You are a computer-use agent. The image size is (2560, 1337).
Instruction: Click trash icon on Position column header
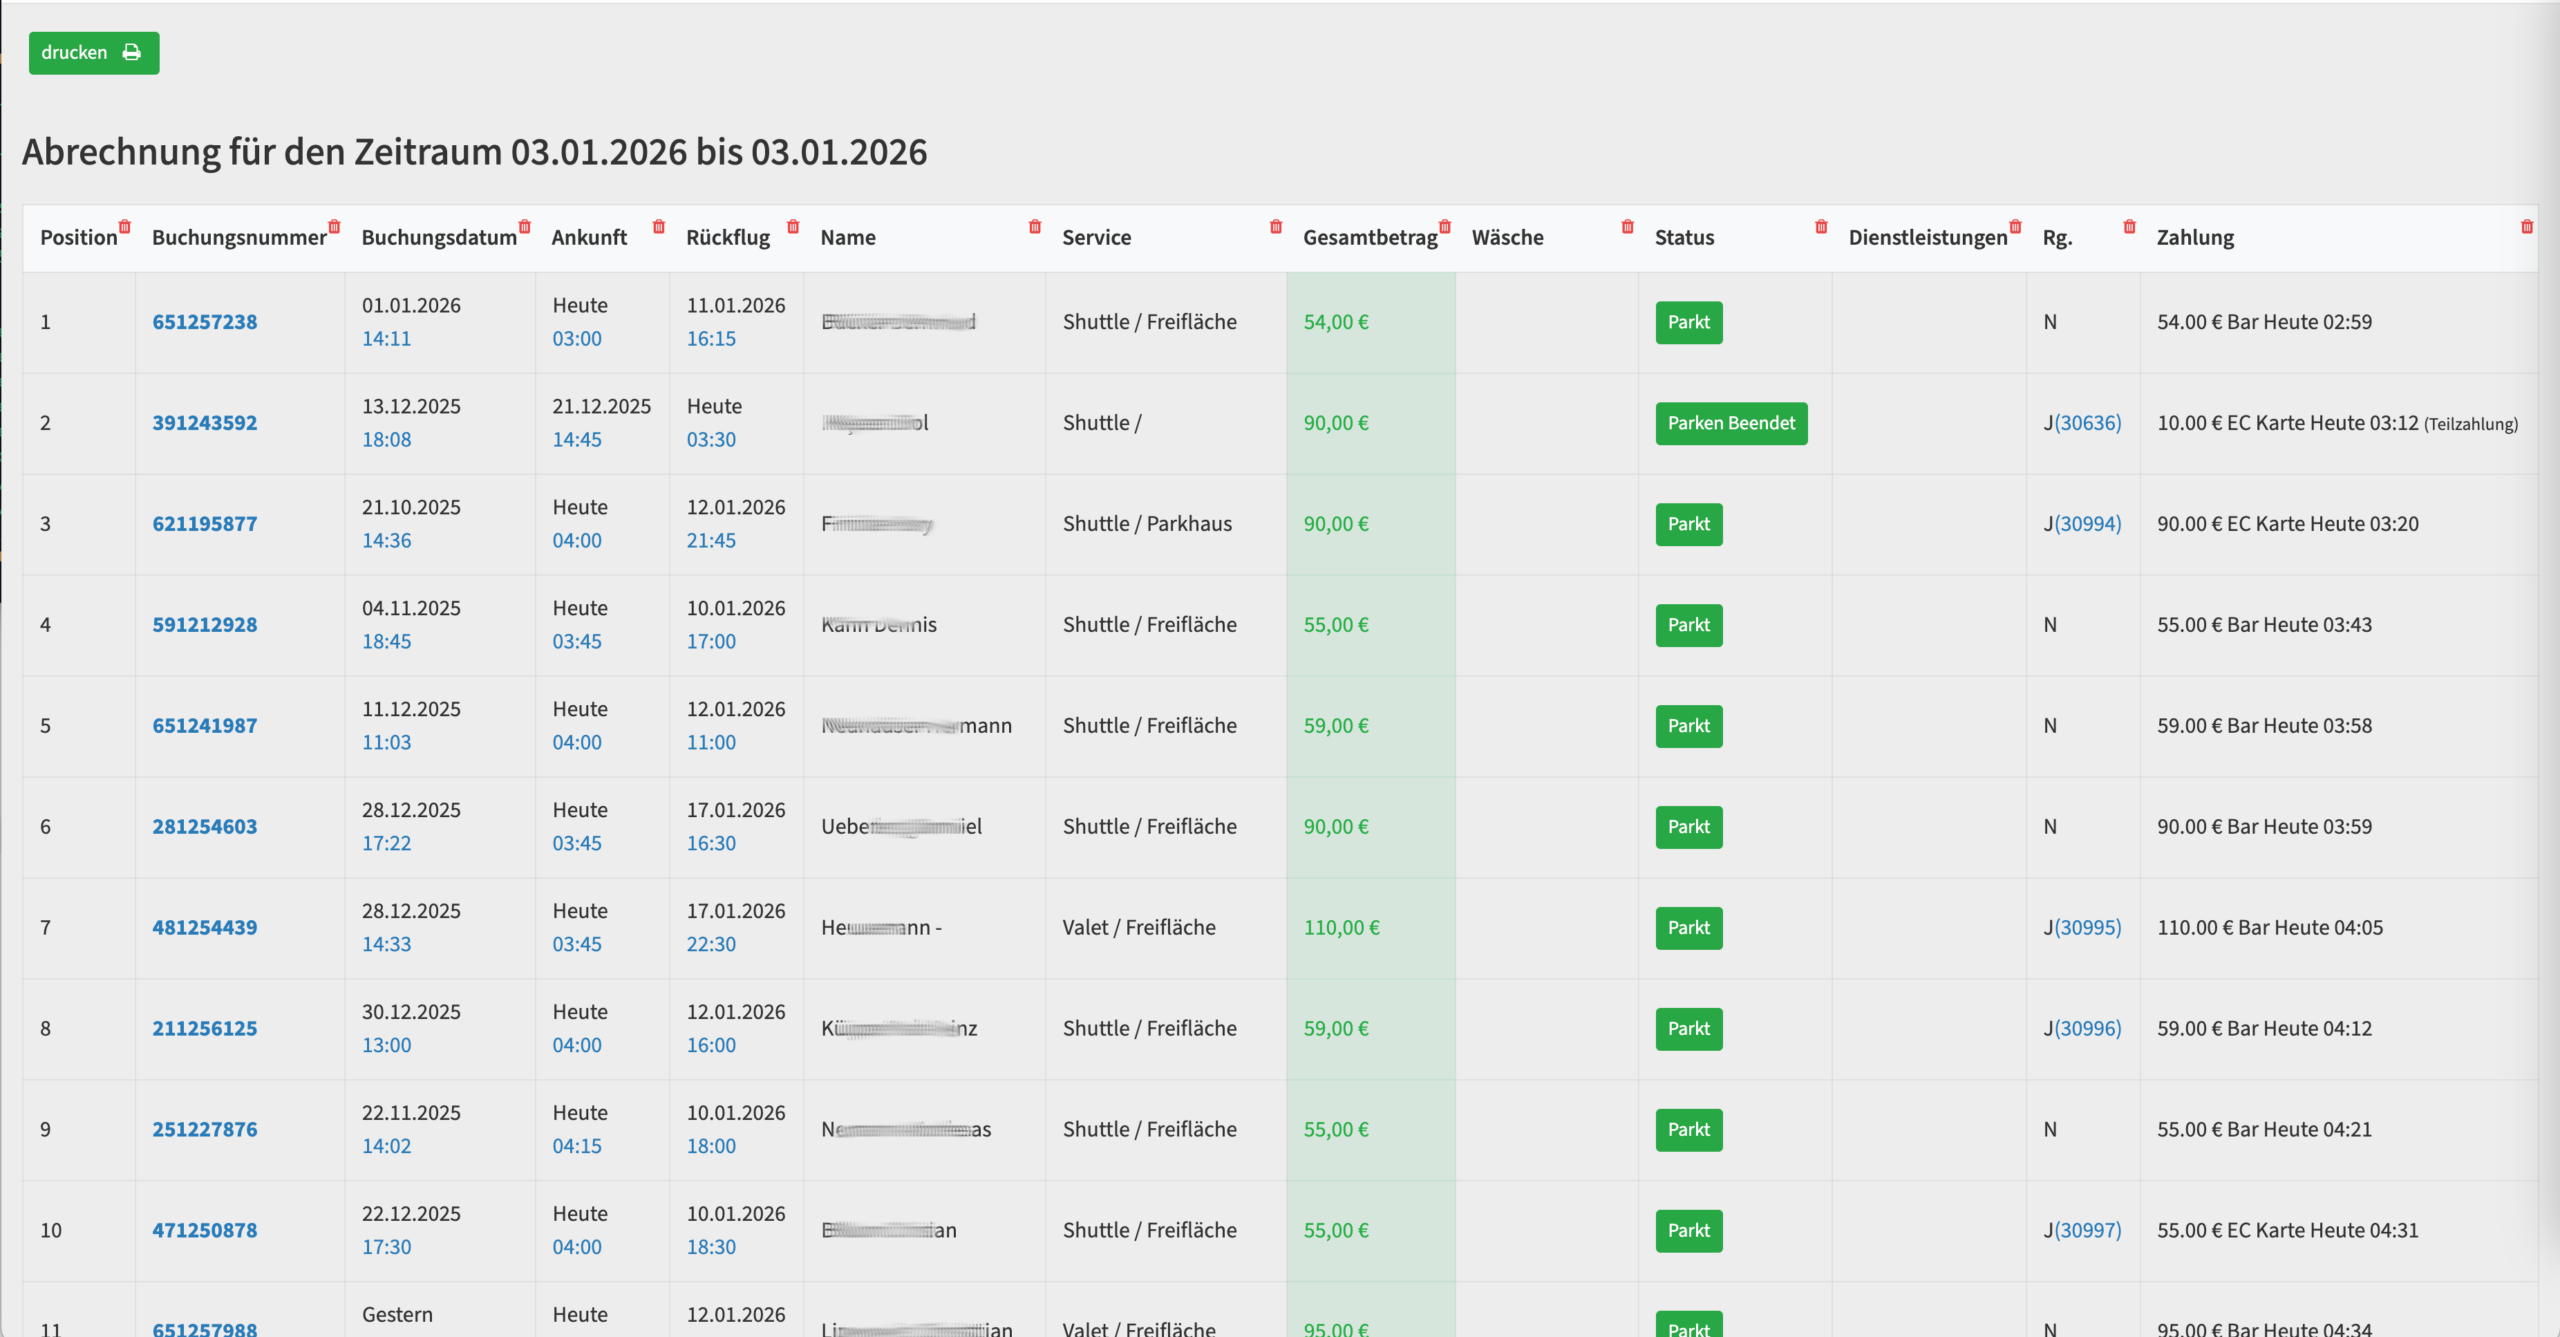(x=125, y=227)
